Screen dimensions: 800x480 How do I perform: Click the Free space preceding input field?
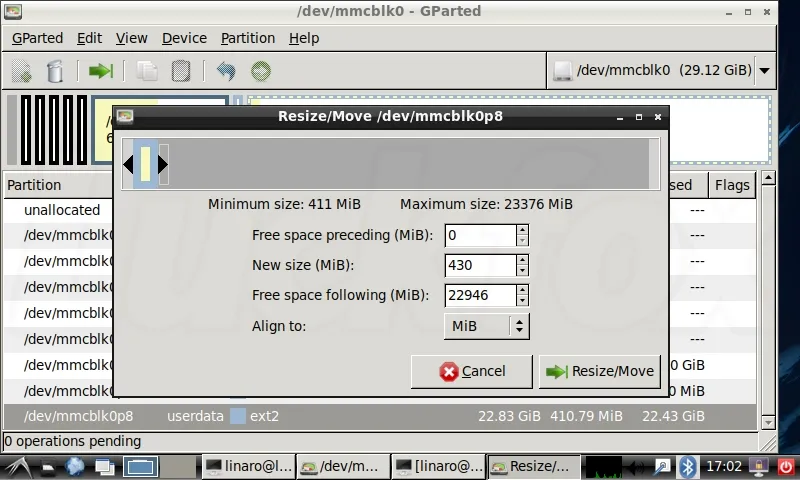480,235
